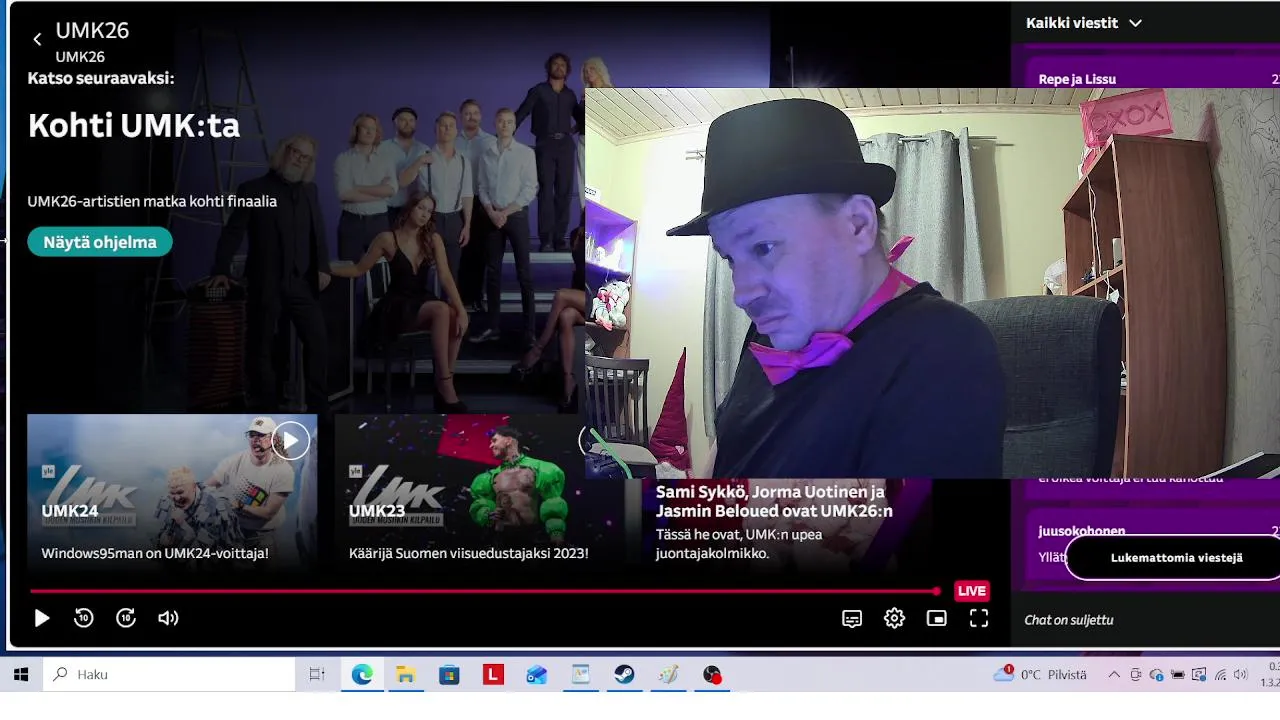Click the Haku search box
The width and height of the screenshot is (1280, 720).
pyautogui.click(x=170, y=675)
